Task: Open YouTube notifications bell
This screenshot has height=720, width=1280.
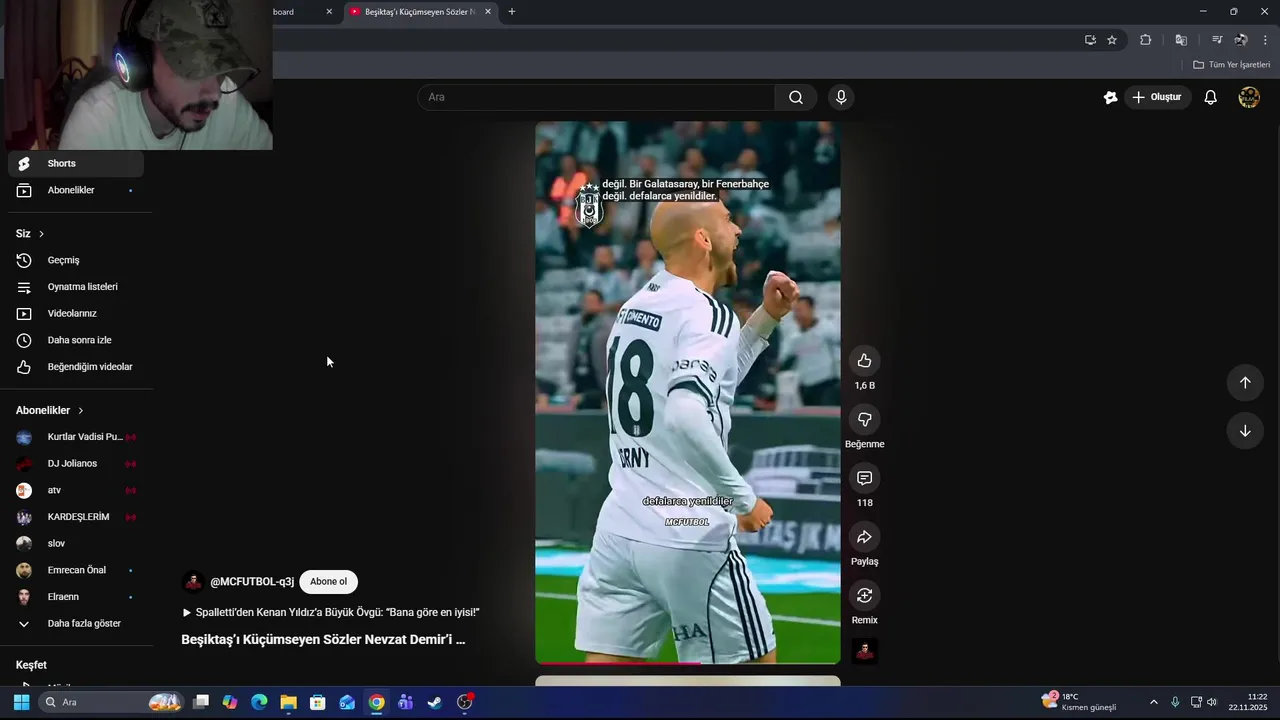Action: pos(1210,97)
